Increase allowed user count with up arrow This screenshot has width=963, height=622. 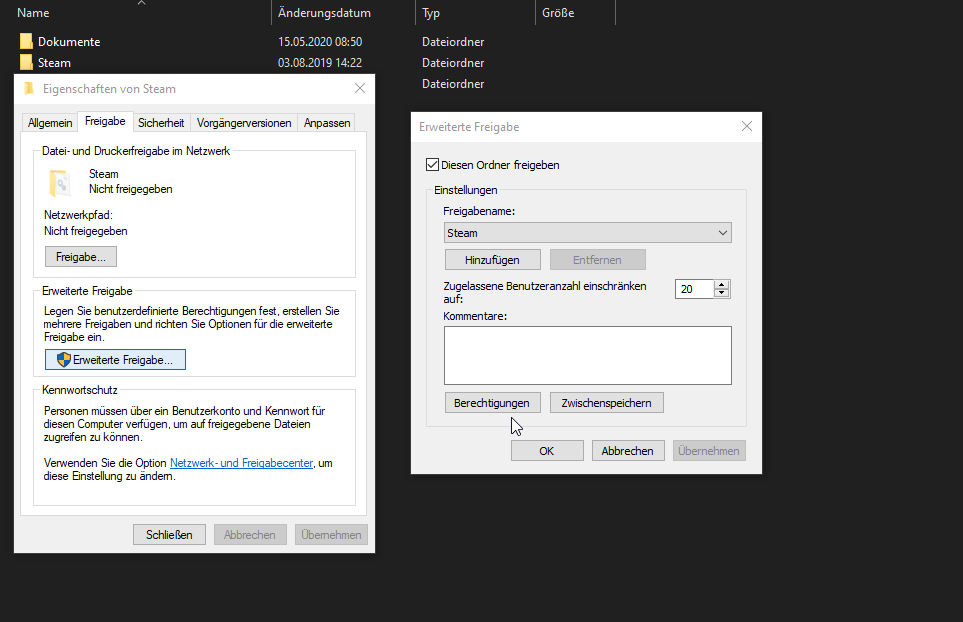coord(722,284)
